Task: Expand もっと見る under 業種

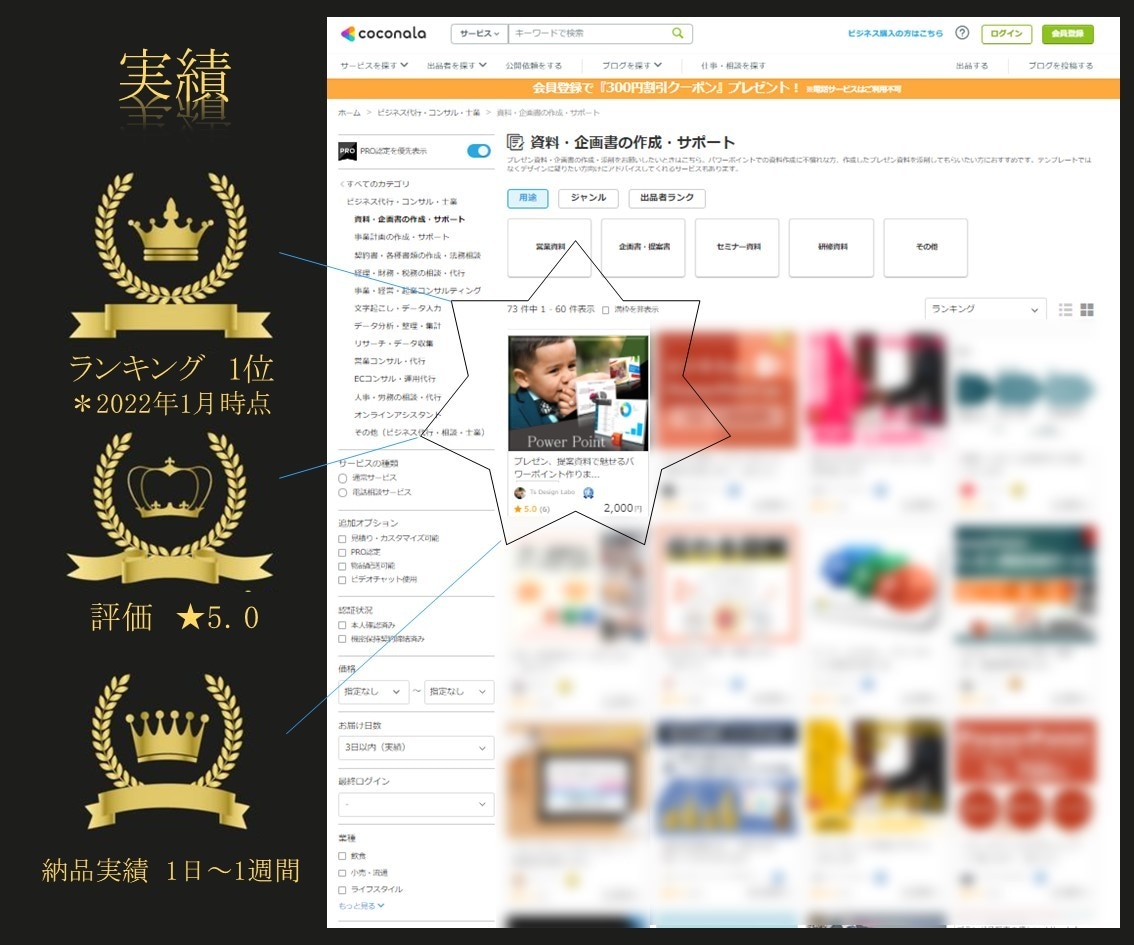Action: pyautogui.click(x=362, y=906)
